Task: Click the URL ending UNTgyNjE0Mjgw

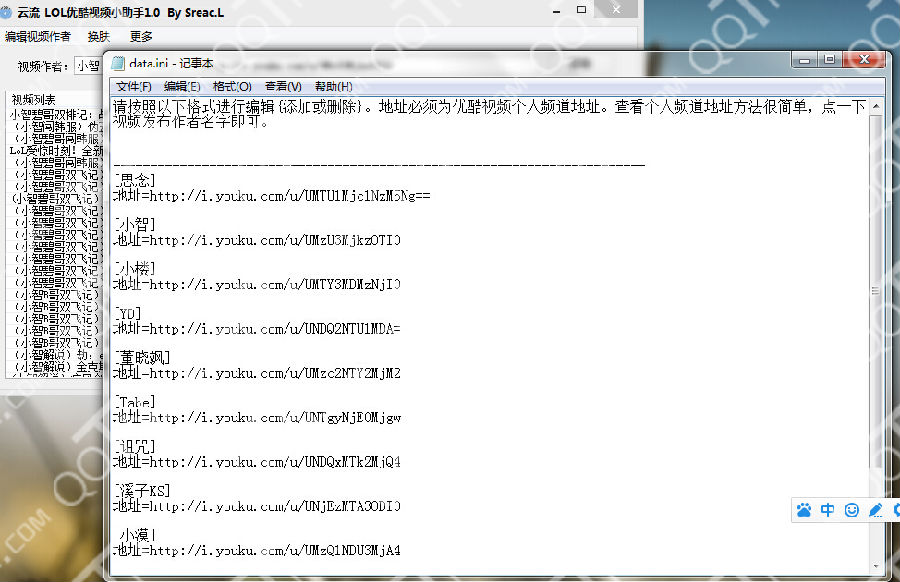Action: tap(257, 417)
